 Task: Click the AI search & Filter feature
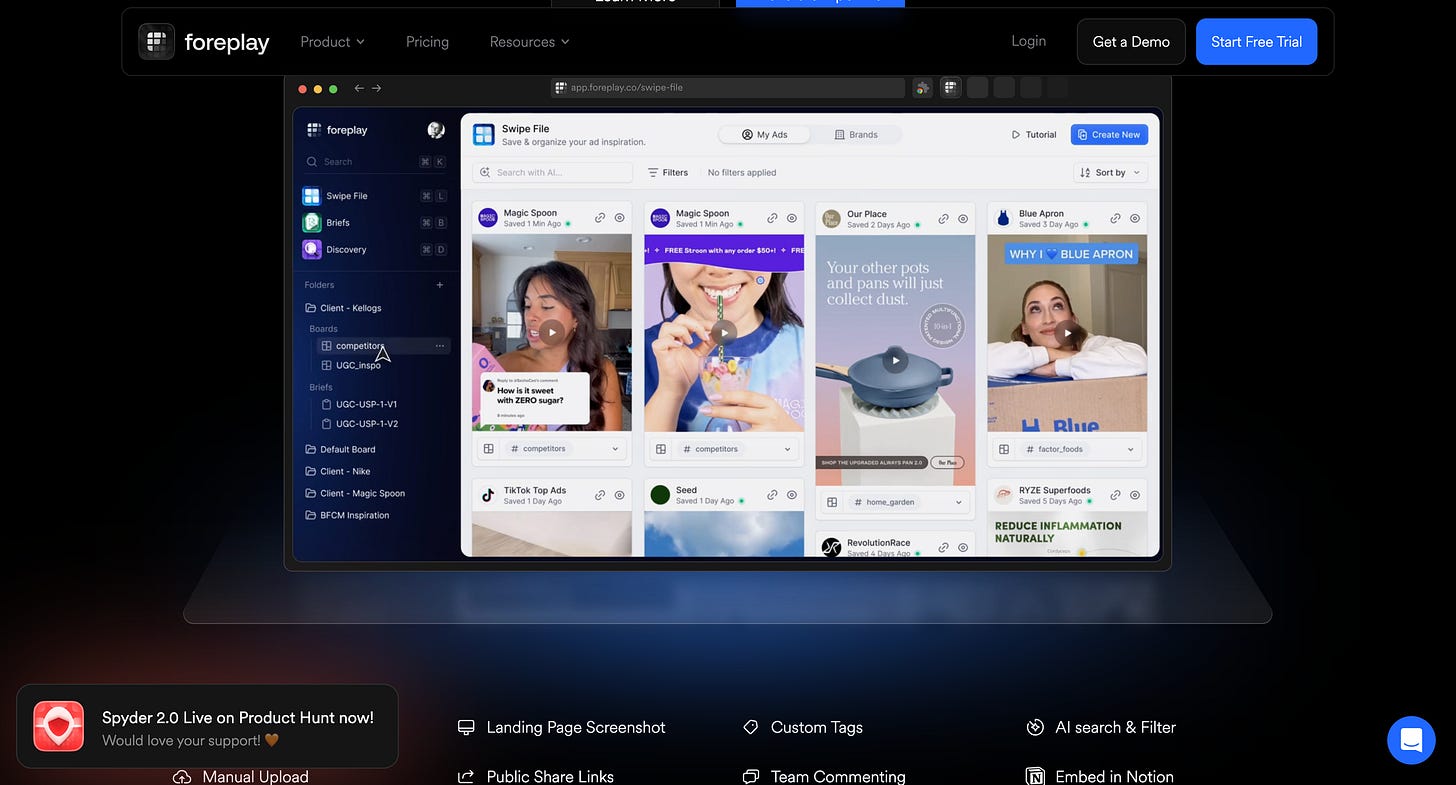click(1101, 727)
